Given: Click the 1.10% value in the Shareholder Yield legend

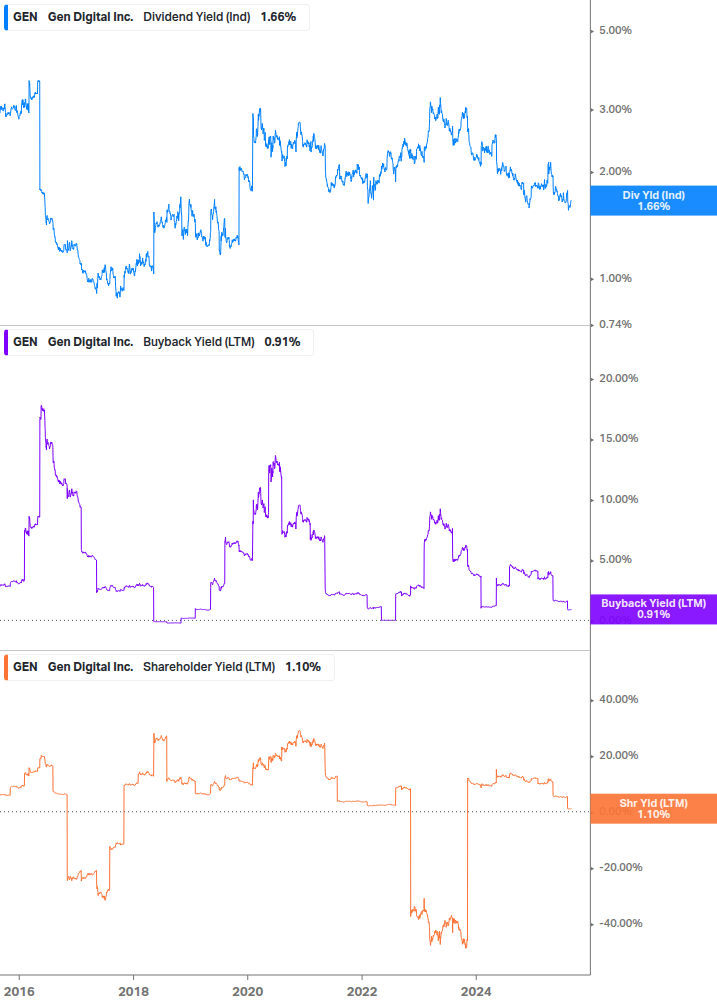Looking at the screenshot, I should click(x=303, y=667).
